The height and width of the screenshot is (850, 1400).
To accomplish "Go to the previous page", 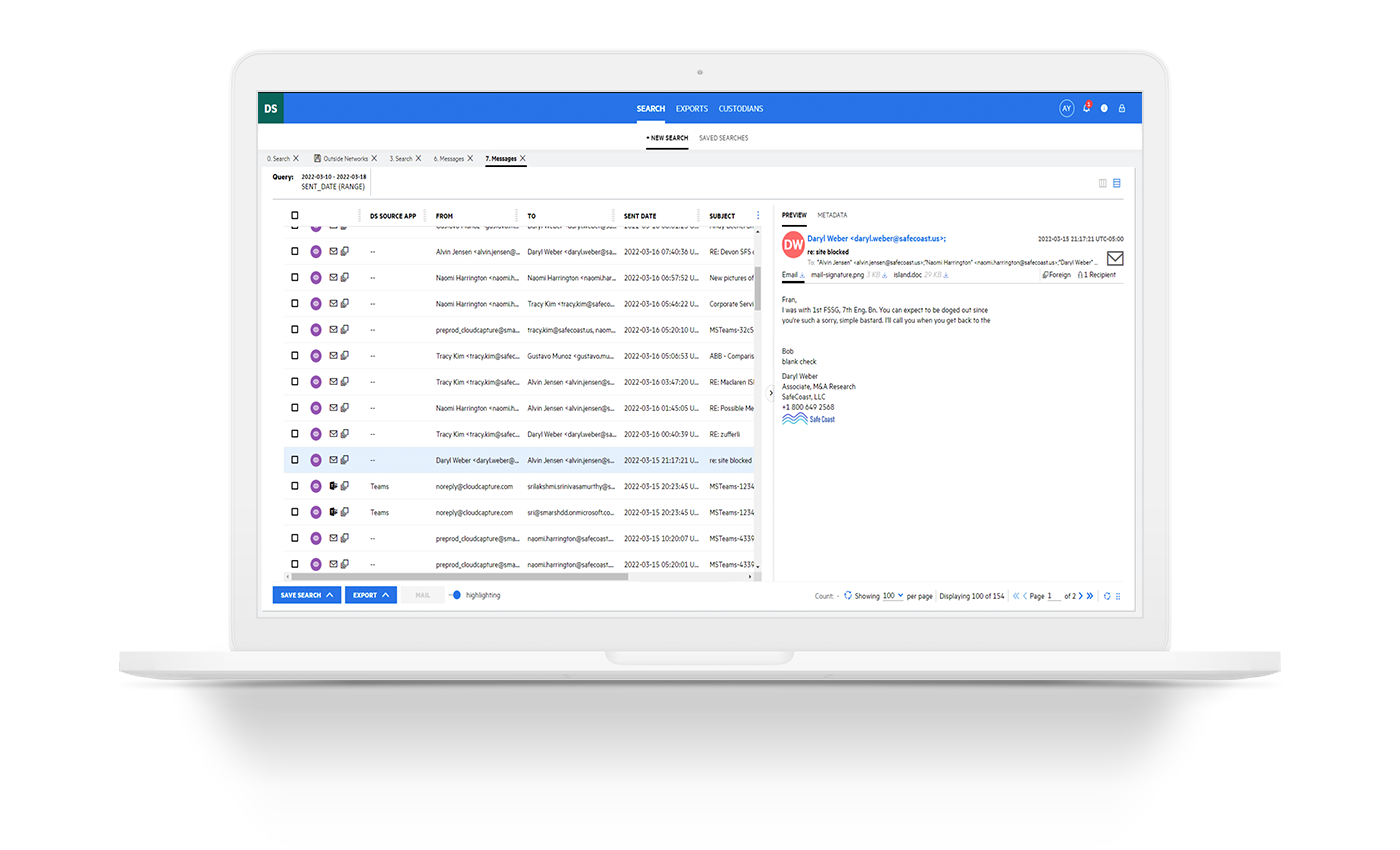I will click(1025, 595).
